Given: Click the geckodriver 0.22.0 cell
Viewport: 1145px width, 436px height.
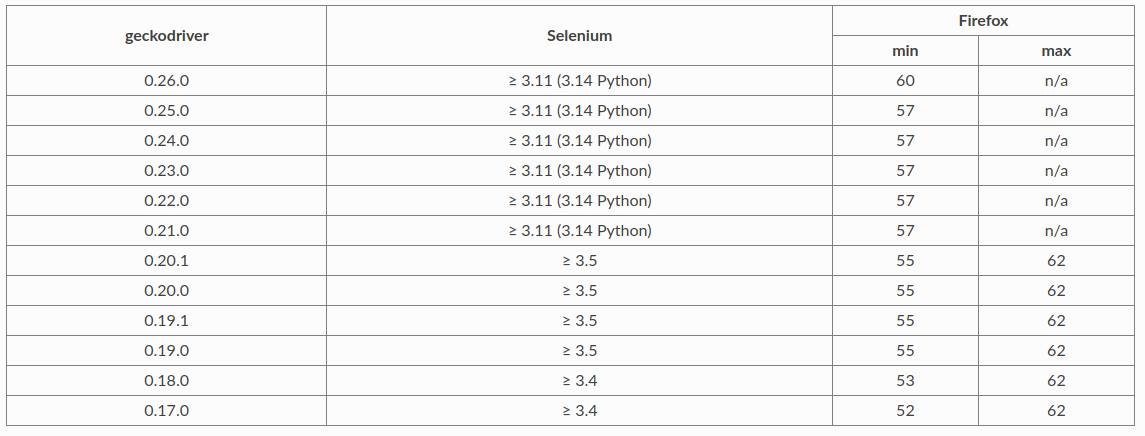Looking at the screenshot, I should coord(166,201).
